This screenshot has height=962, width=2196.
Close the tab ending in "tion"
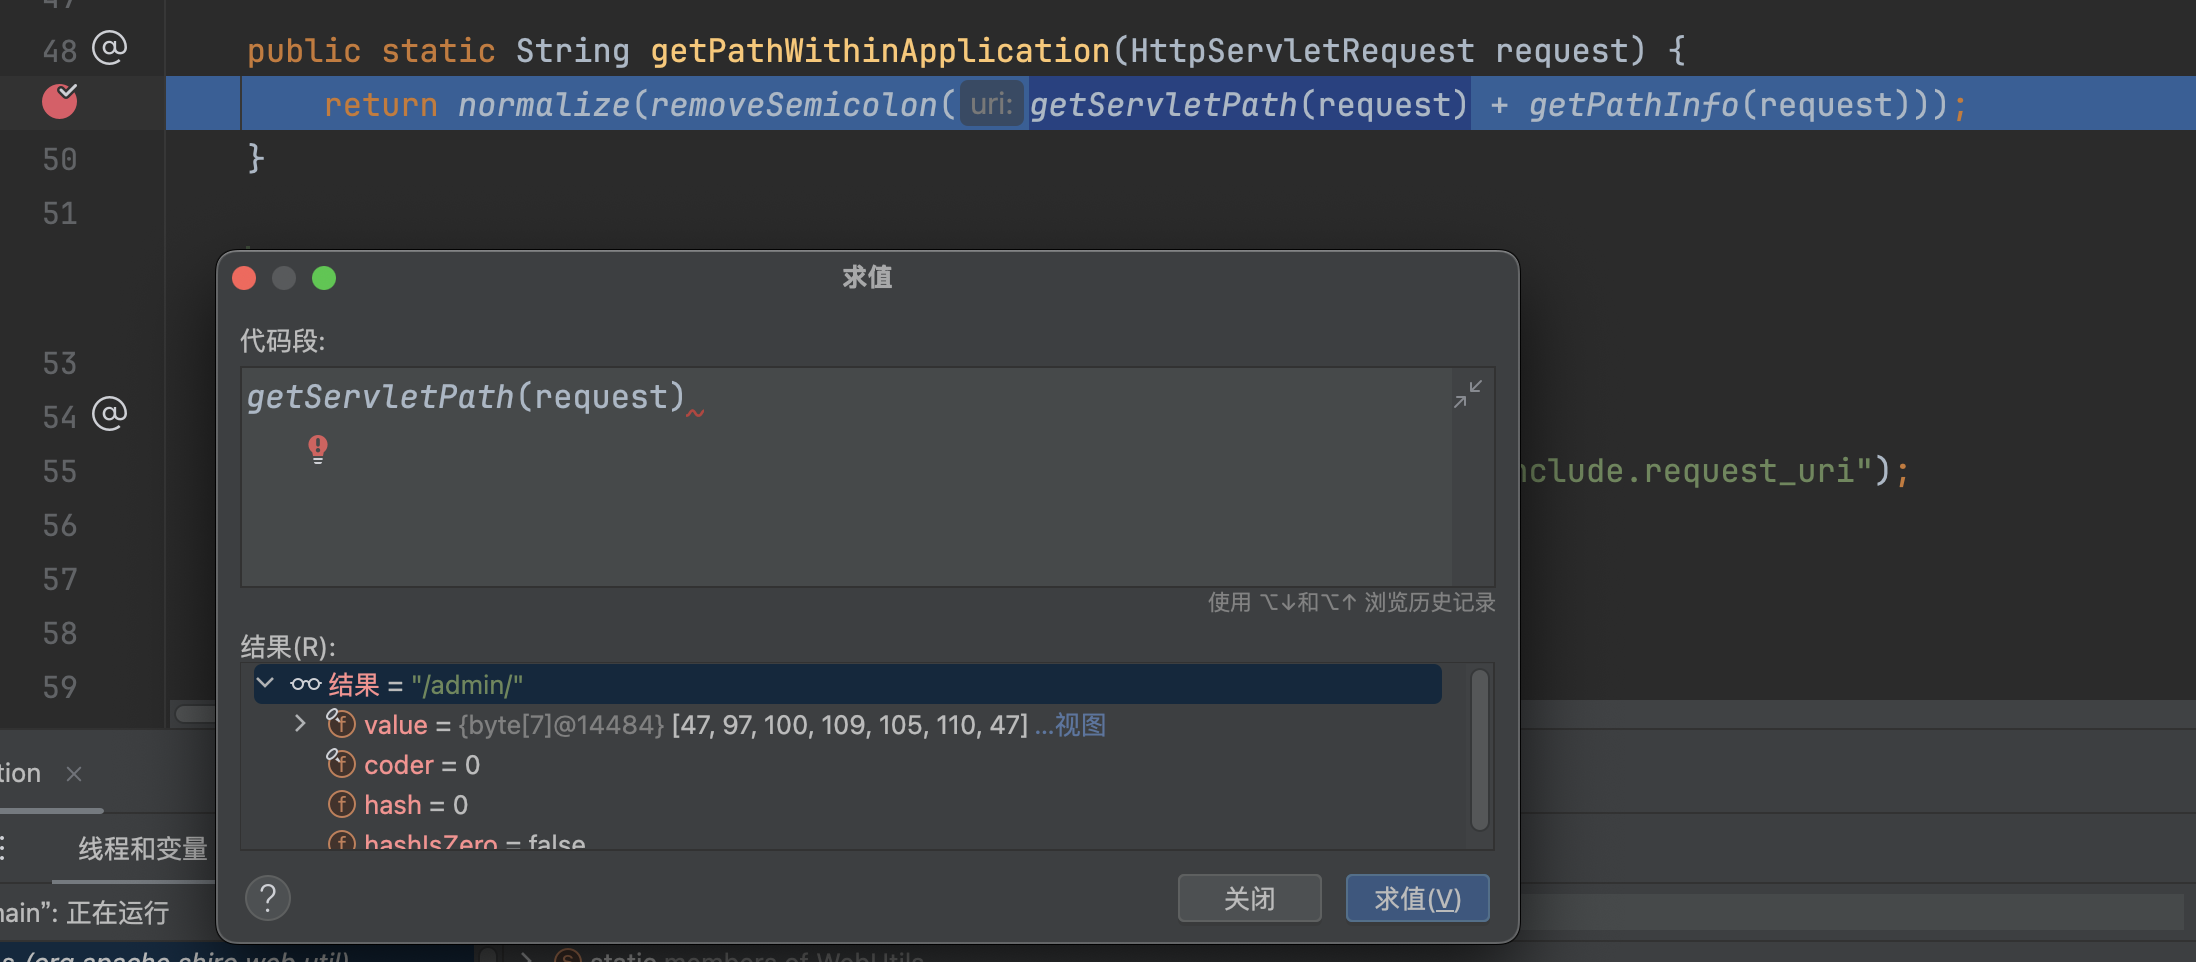74,774
